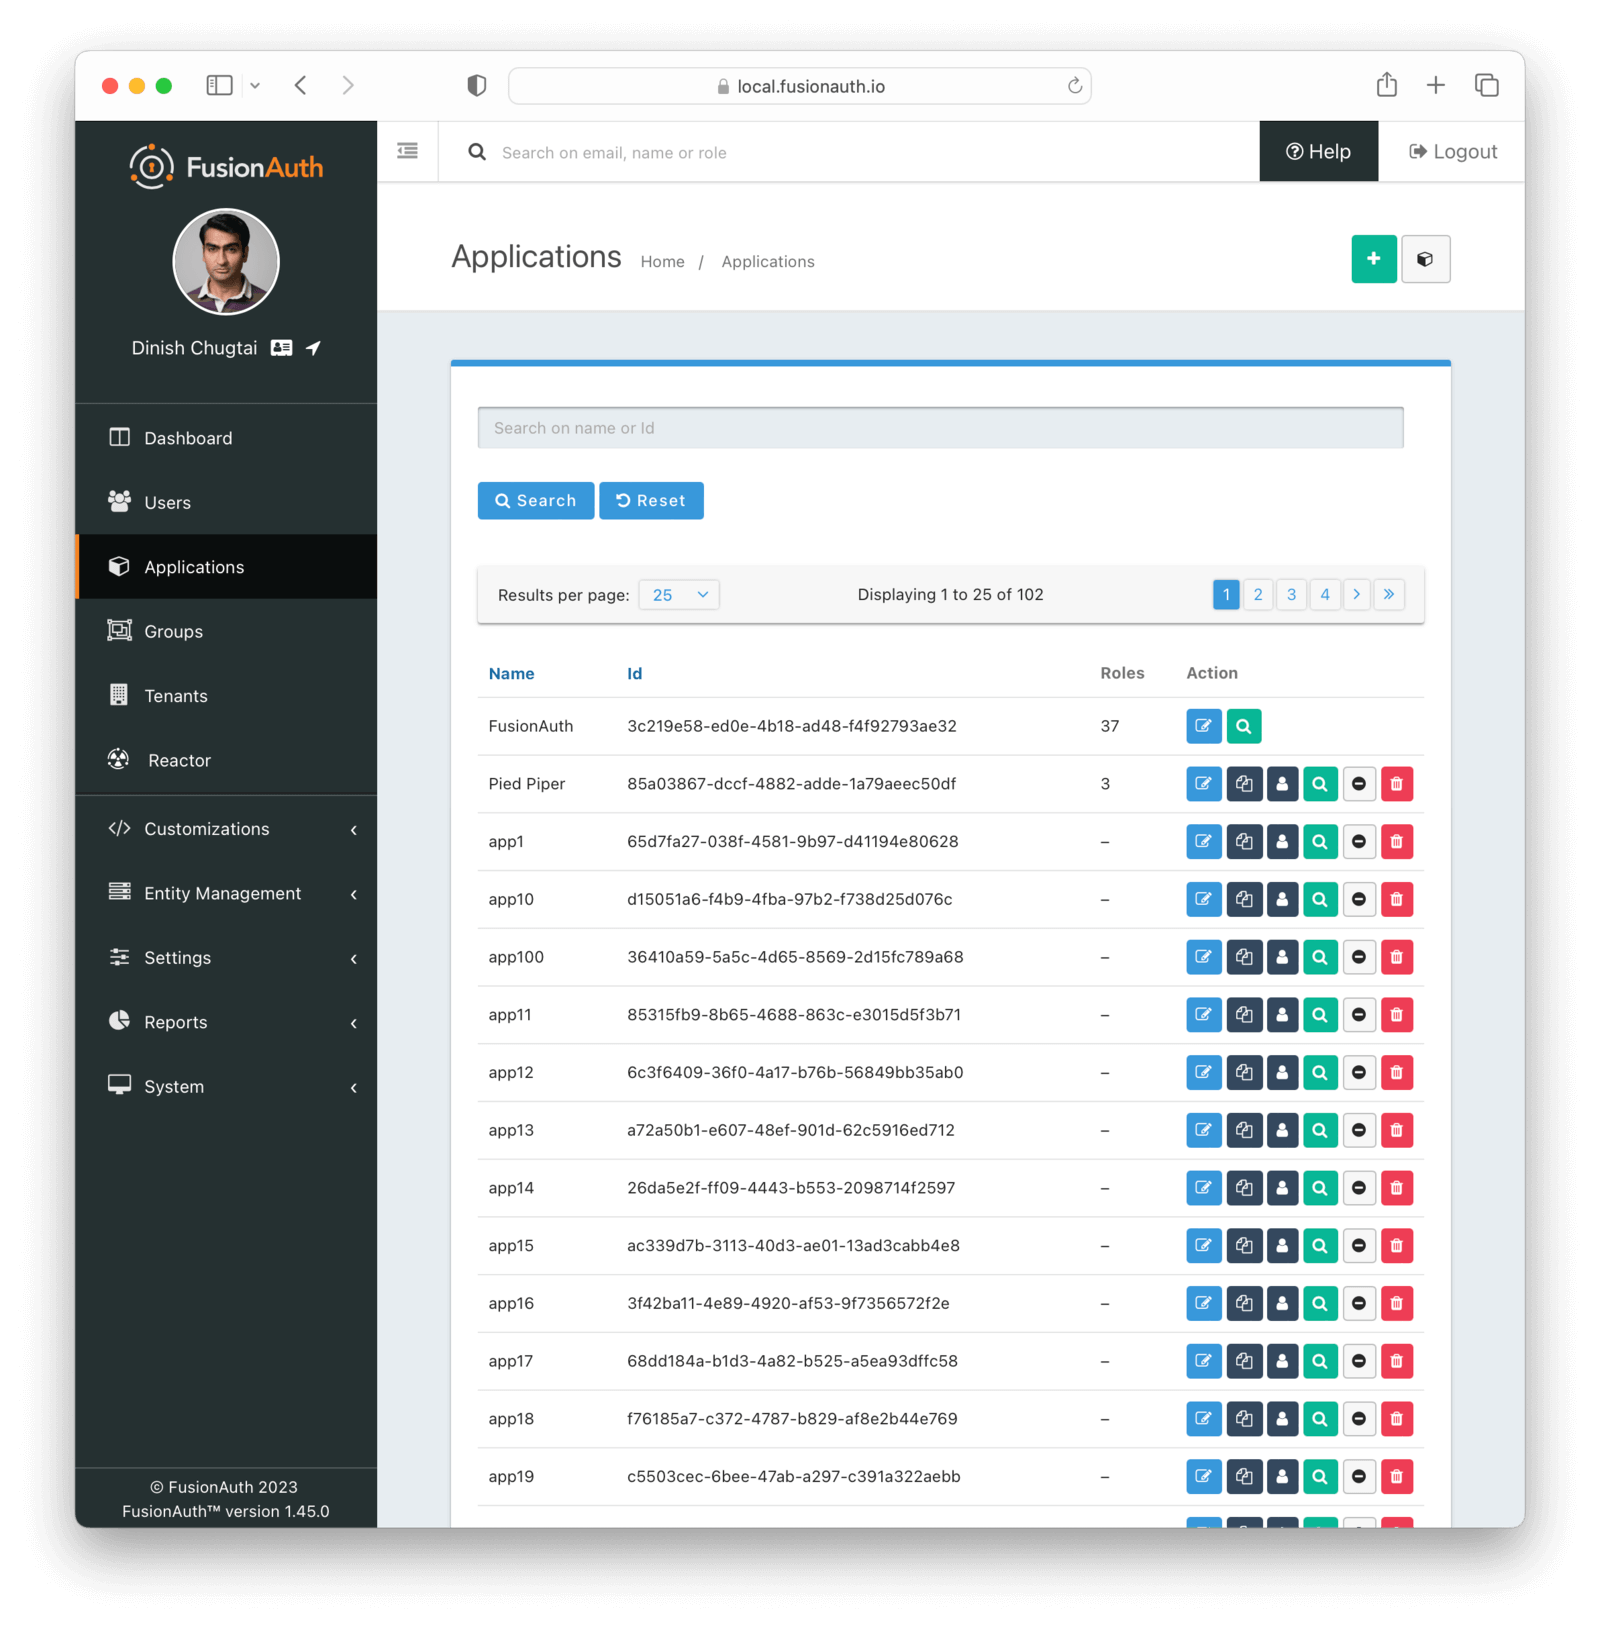Go to page 2 of results
Screen dimensions: 1600x1627
click(1258, 594)
